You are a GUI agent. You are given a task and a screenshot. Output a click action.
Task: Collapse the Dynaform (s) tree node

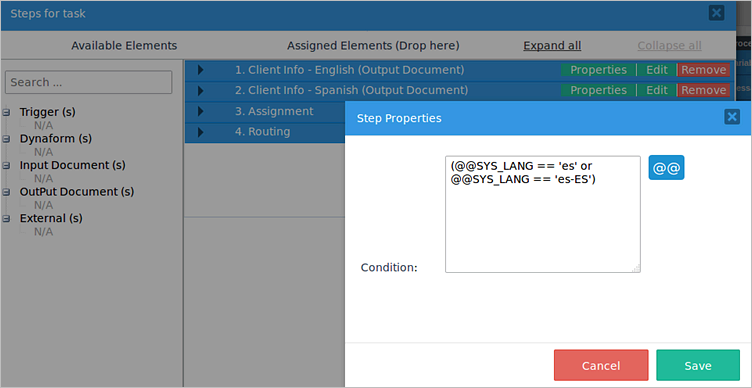tap(6, 139)
